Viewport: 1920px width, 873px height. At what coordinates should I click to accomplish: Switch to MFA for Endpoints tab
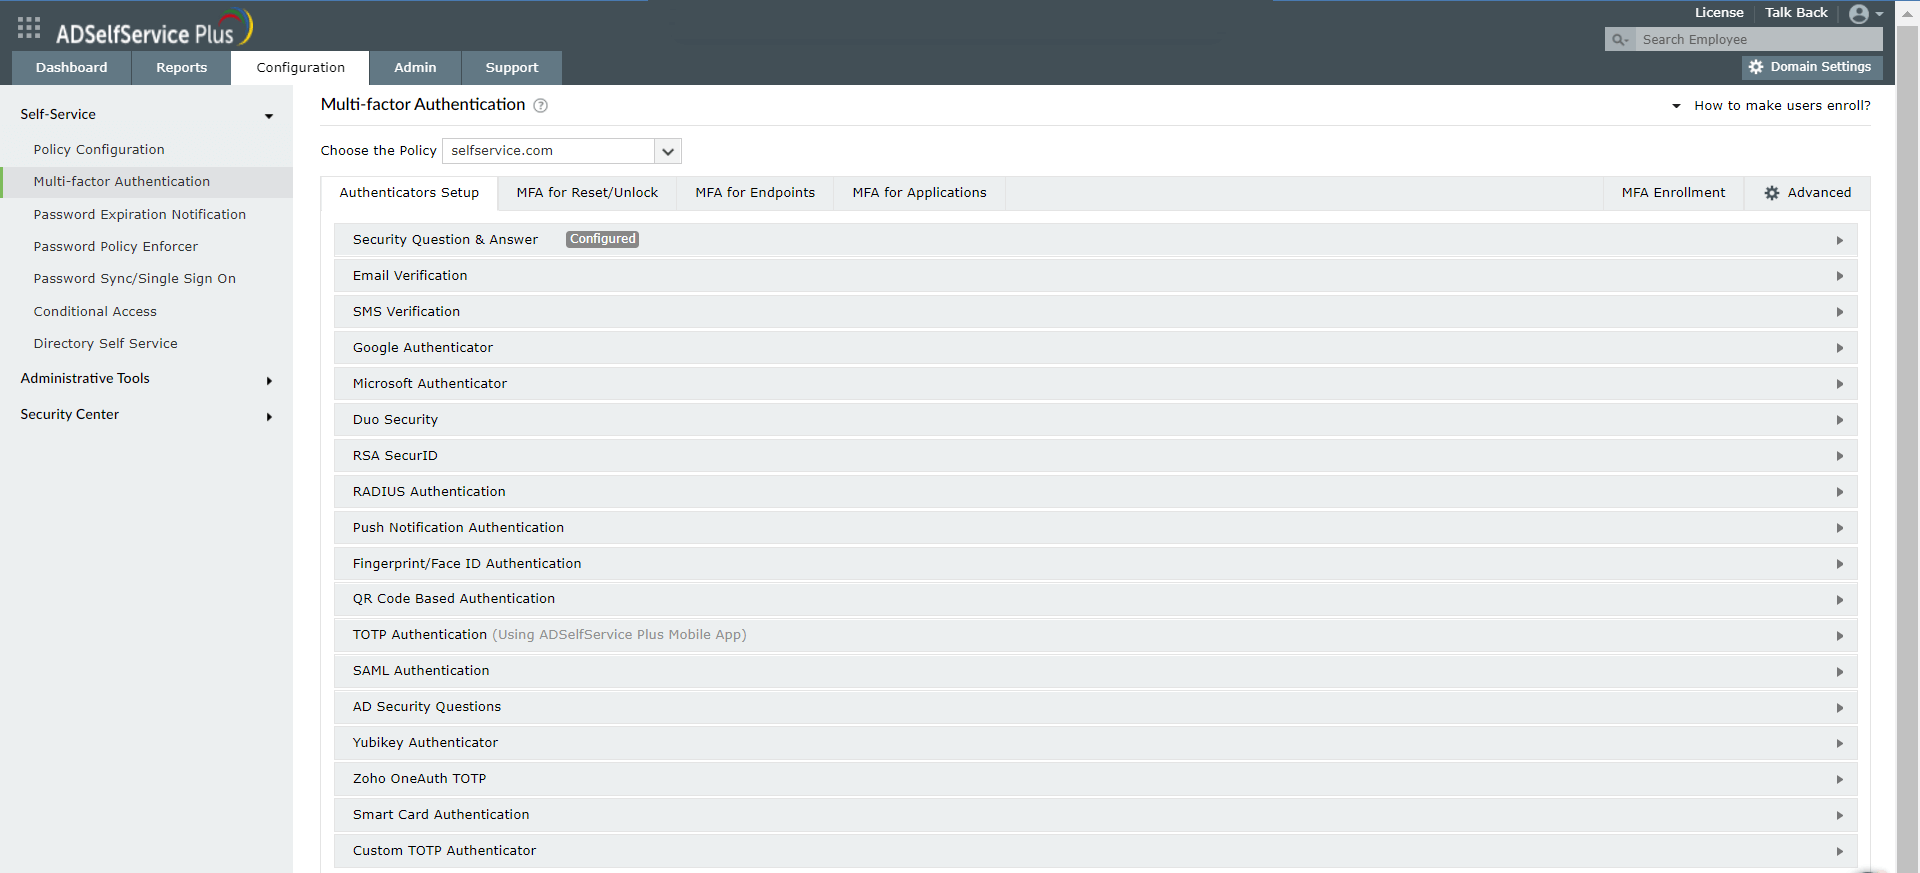coord(755,193)
